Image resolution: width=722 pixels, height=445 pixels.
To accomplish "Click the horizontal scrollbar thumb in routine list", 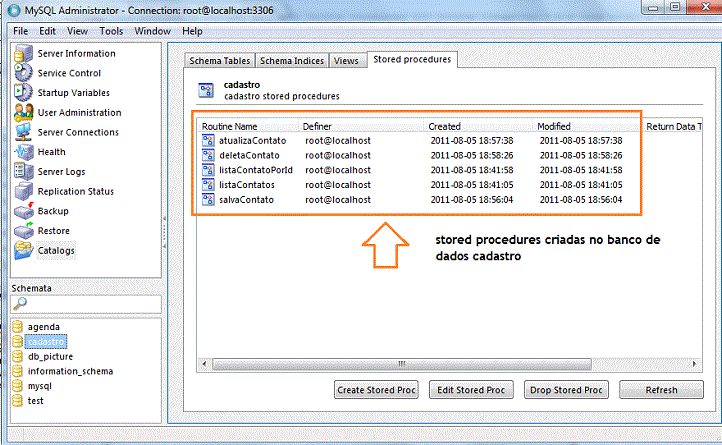I will [402, 364].
